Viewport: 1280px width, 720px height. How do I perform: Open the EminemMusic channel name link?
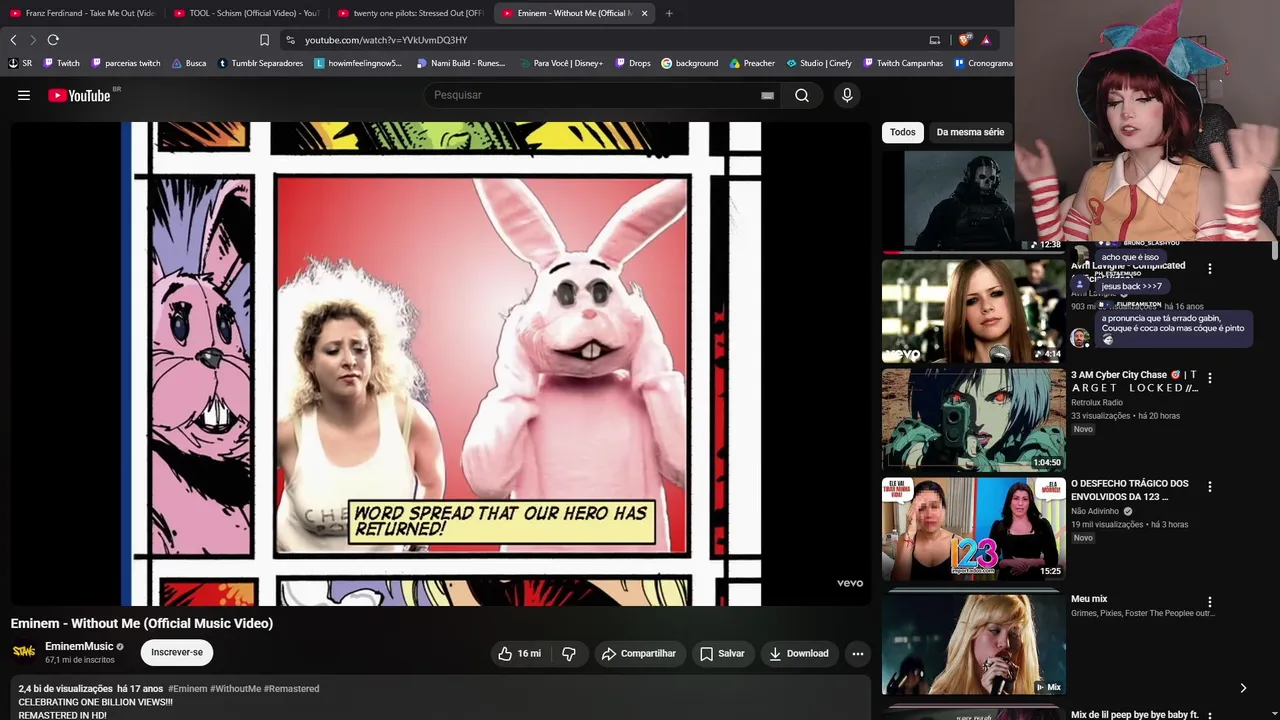pyautogui.click(x=79, y=646)
